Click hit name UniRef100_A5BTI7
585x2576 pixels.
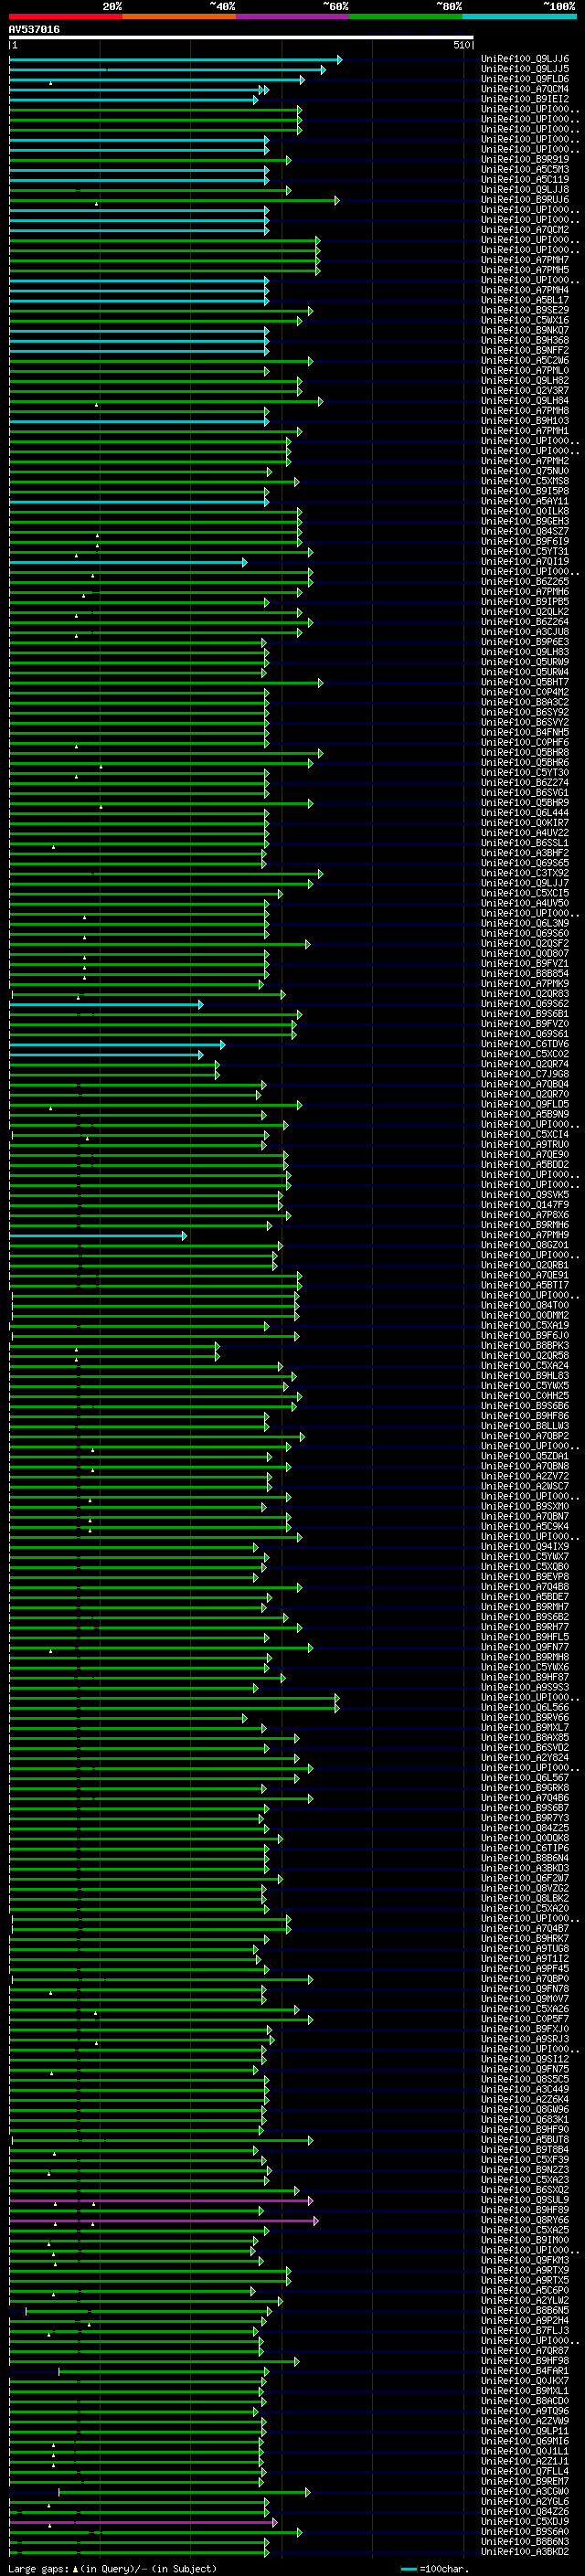tap(525, 1285)
